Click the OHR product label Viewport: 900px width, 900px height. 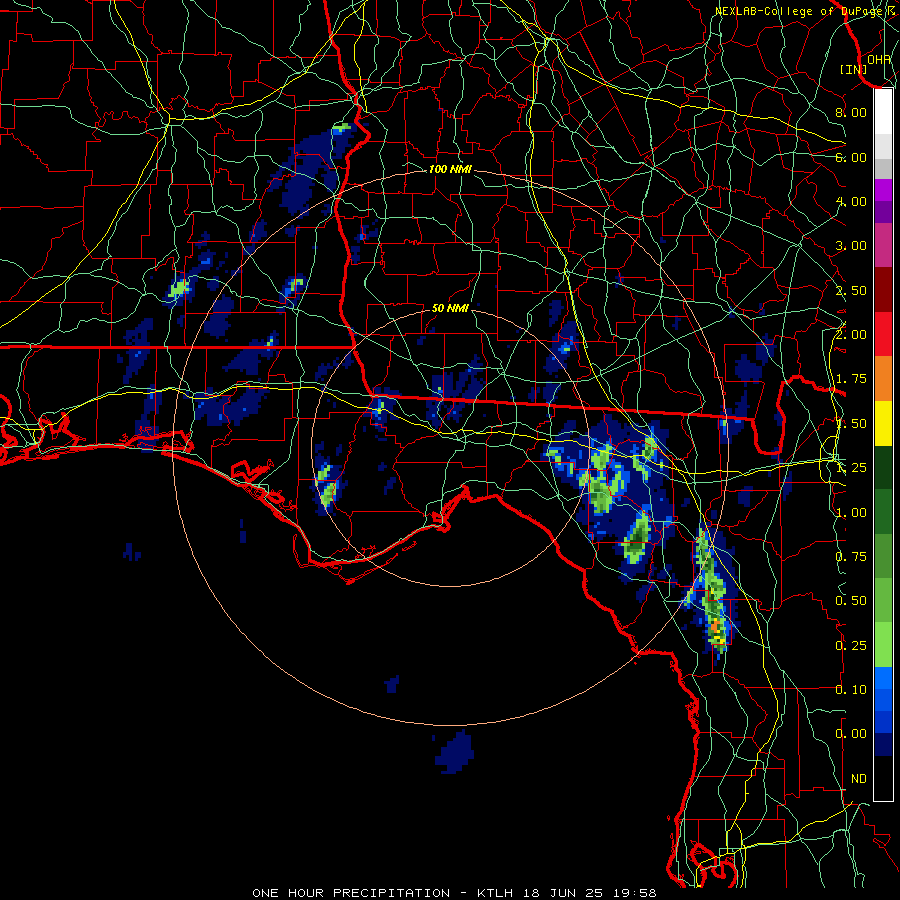click(x=879, y=60)
